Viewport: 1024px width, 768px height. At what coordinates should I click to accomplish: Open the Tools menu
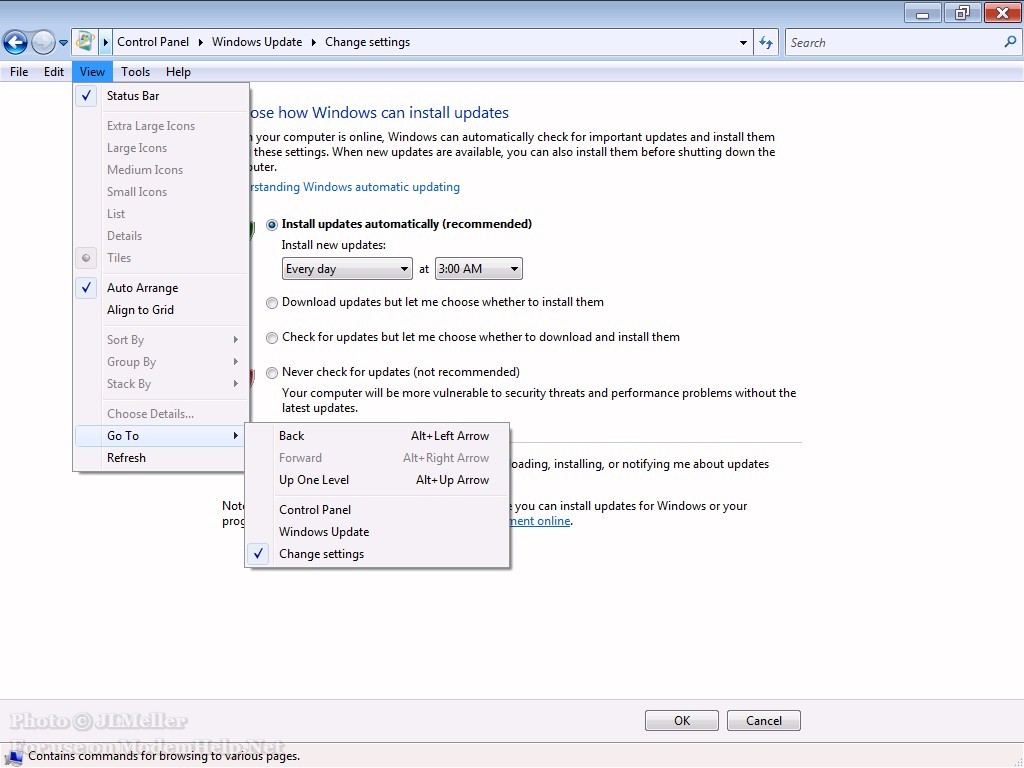click(x=135, y=72)
